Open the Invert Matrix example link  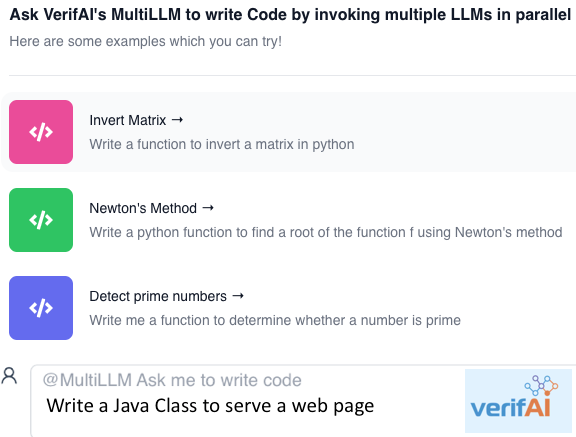pos(136,120)
